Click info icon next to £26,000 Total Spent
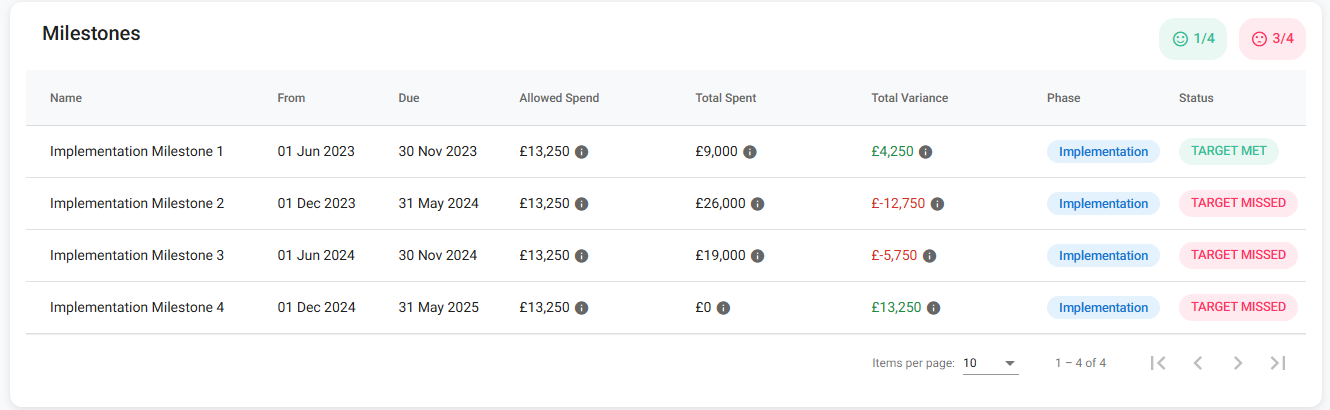 tap(758, 204)
